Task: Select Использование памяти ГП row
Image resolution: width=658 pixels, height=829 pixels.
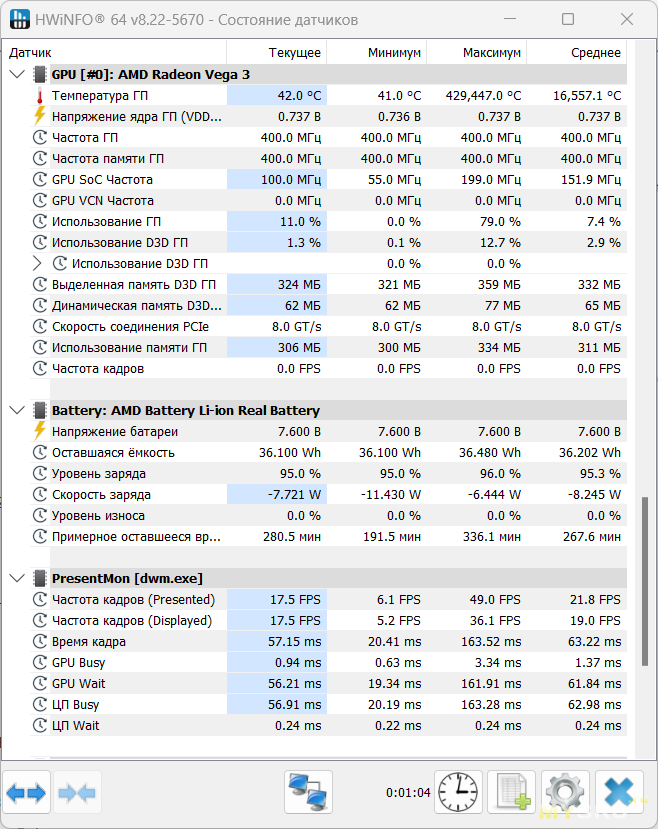Action: click(328, 347)
